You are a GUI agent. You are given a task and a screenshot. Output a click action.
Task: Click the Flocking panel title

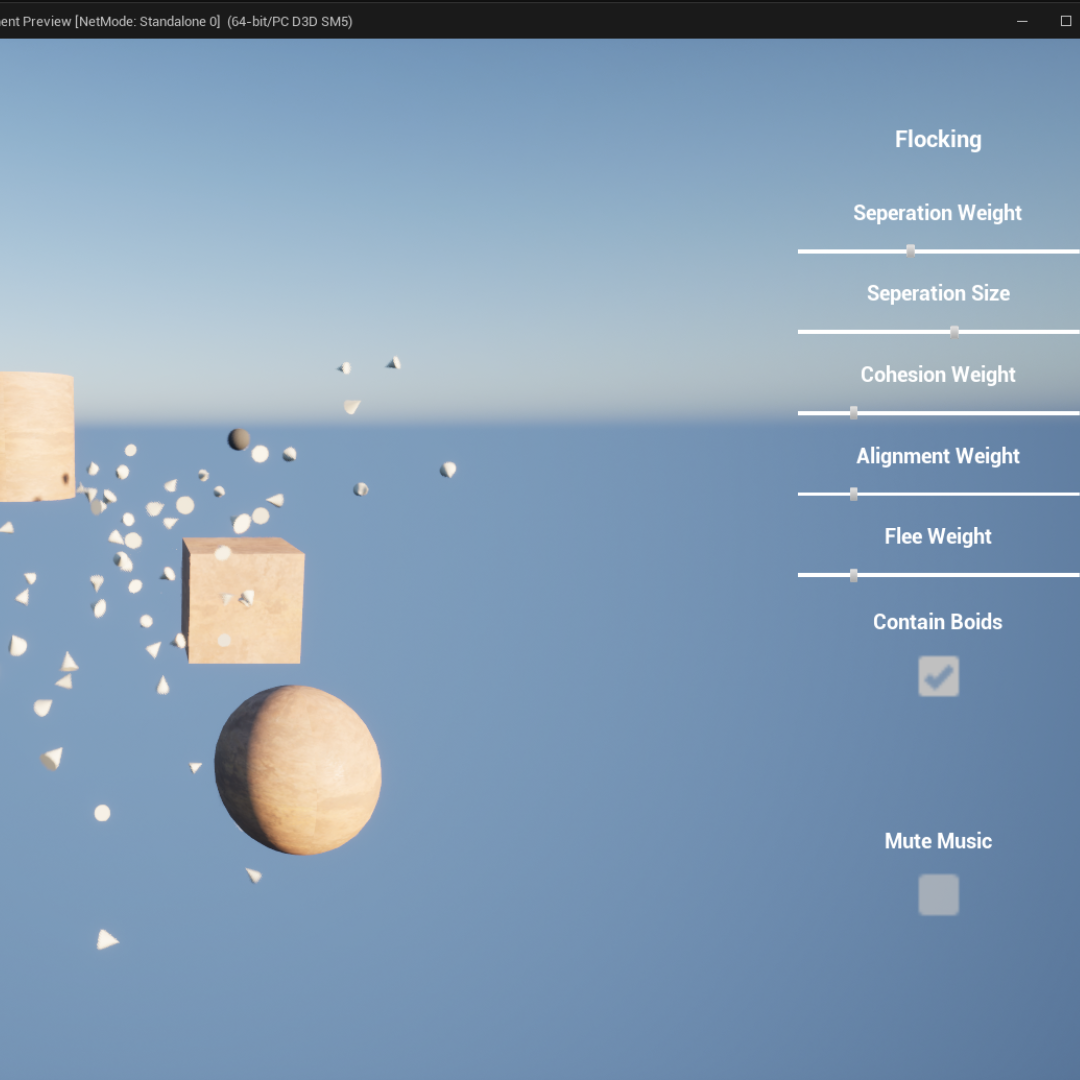(x=938, y=140)
